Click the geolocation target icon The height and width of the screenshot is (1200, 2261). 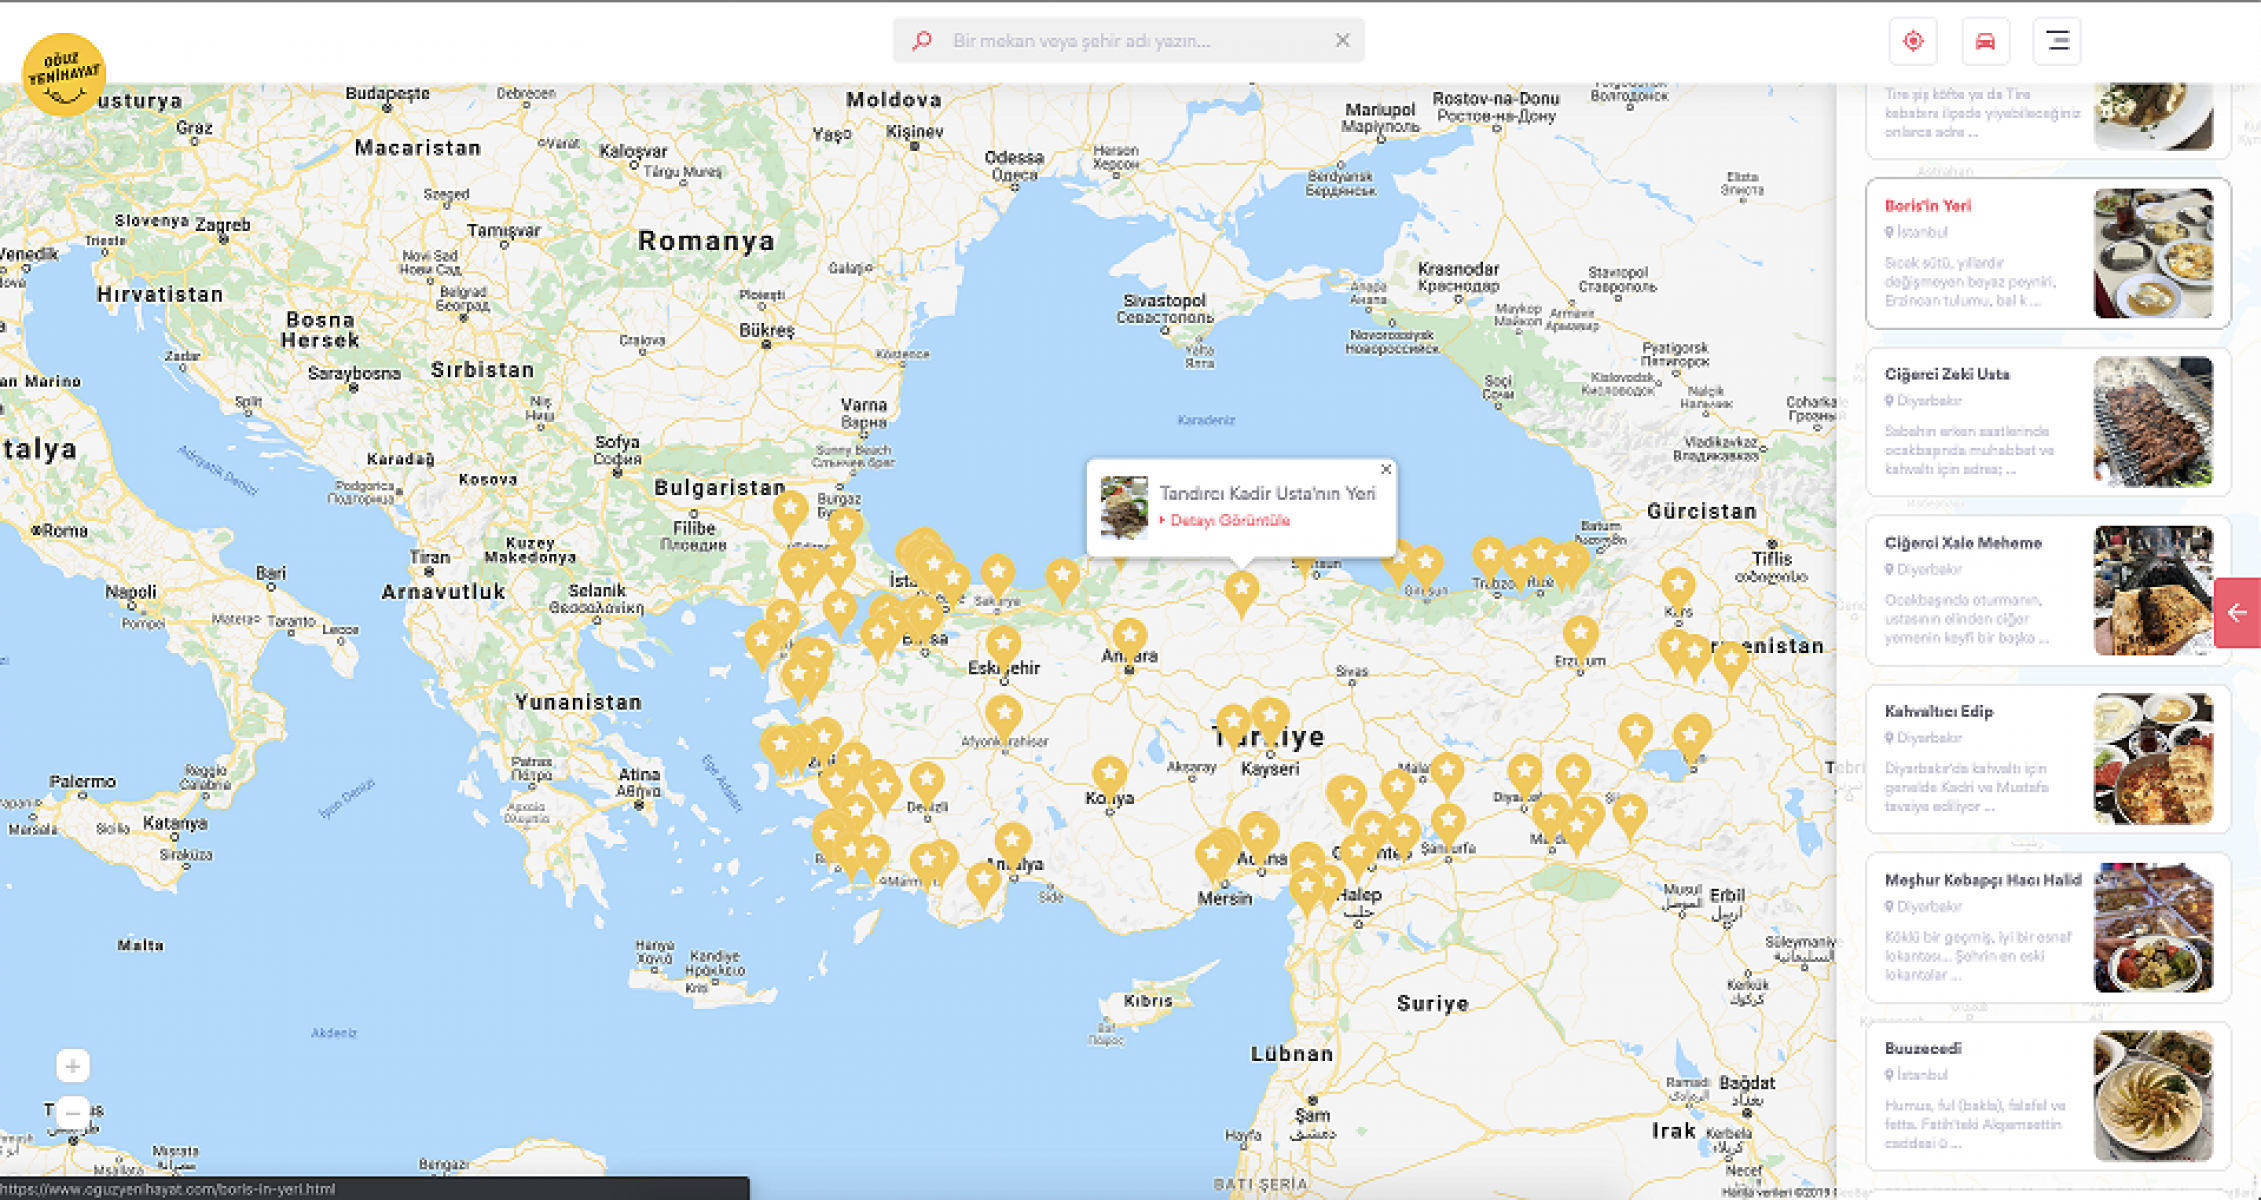(x=1913, y=41)
